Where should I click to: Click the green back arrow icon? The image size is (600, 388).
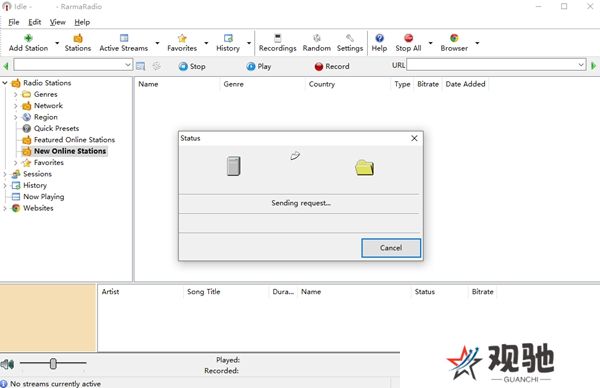[6, 66]
